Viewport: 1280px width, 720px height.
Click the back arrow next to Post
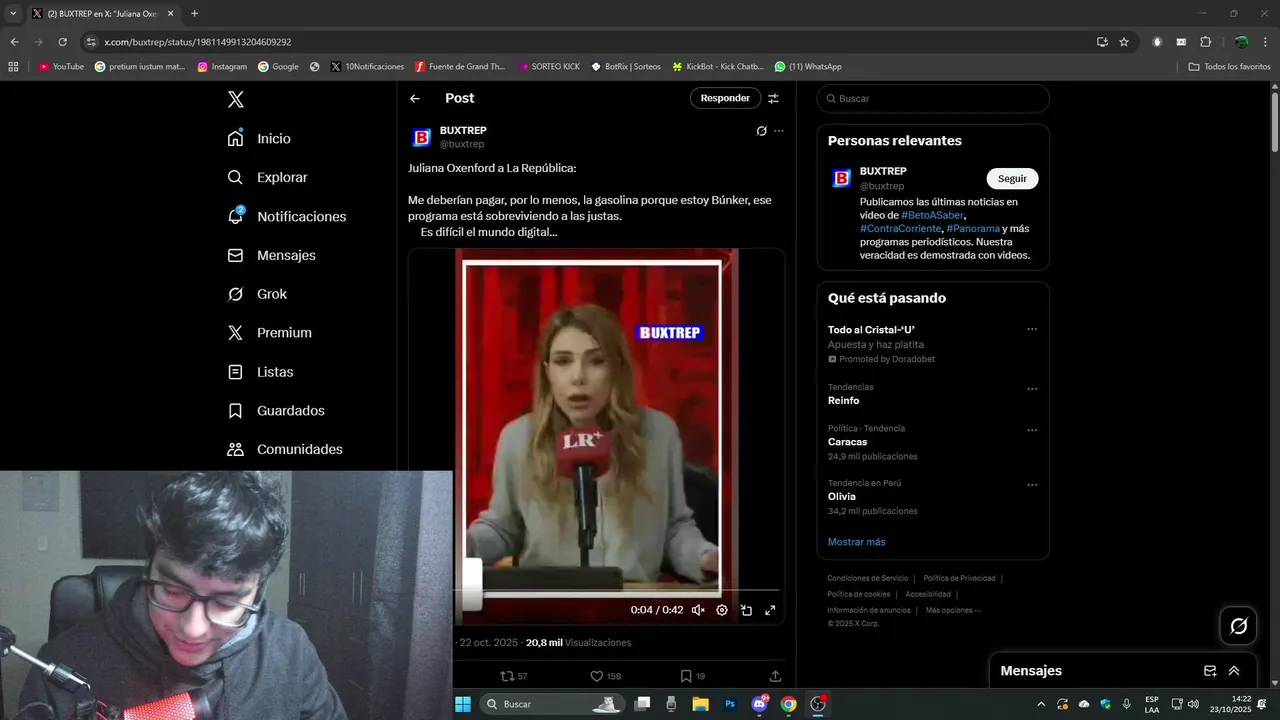[415, 98]
